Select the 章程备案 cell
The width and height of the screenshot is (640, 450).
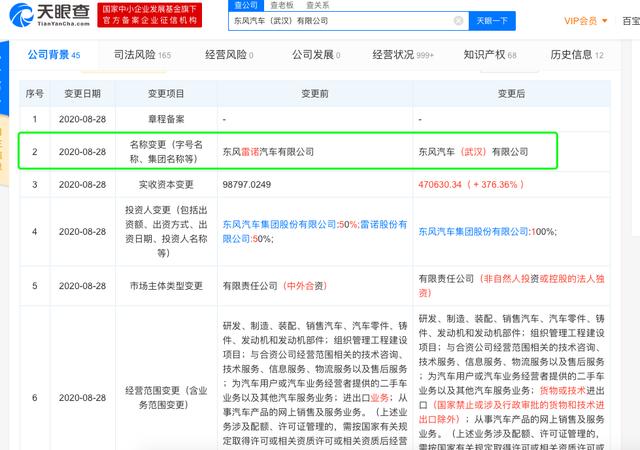tap(166, 119)
